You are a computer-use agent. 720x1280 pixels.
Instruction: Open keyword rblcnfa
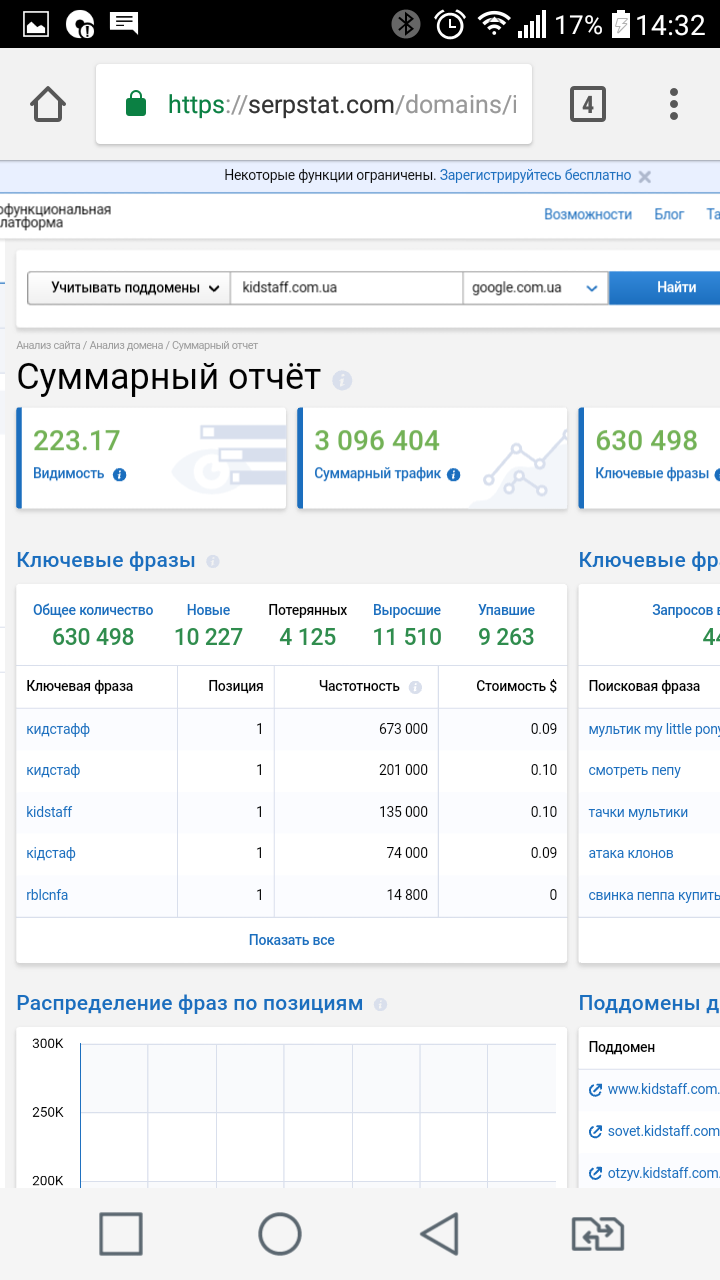click(x=47, y=896)
